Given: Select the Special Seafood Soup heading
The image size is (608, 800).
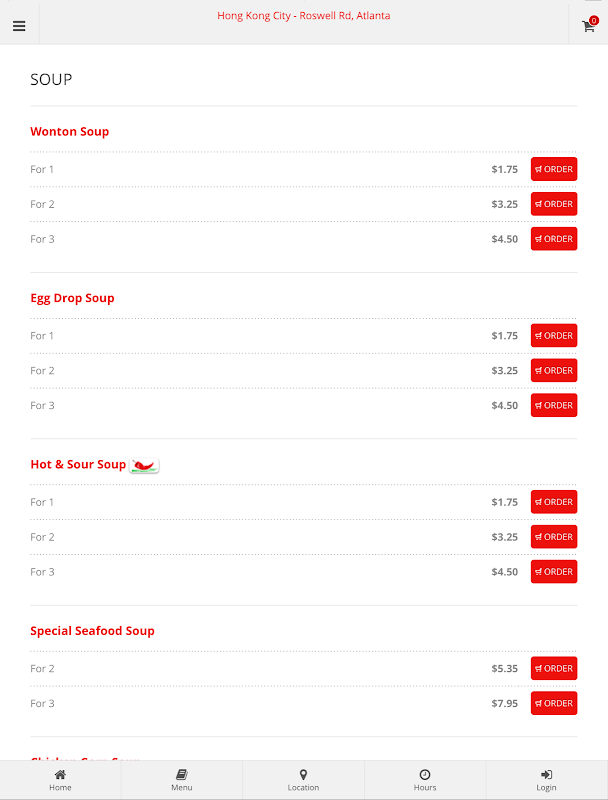Looking at the screenshot, I should coord(92,631).
